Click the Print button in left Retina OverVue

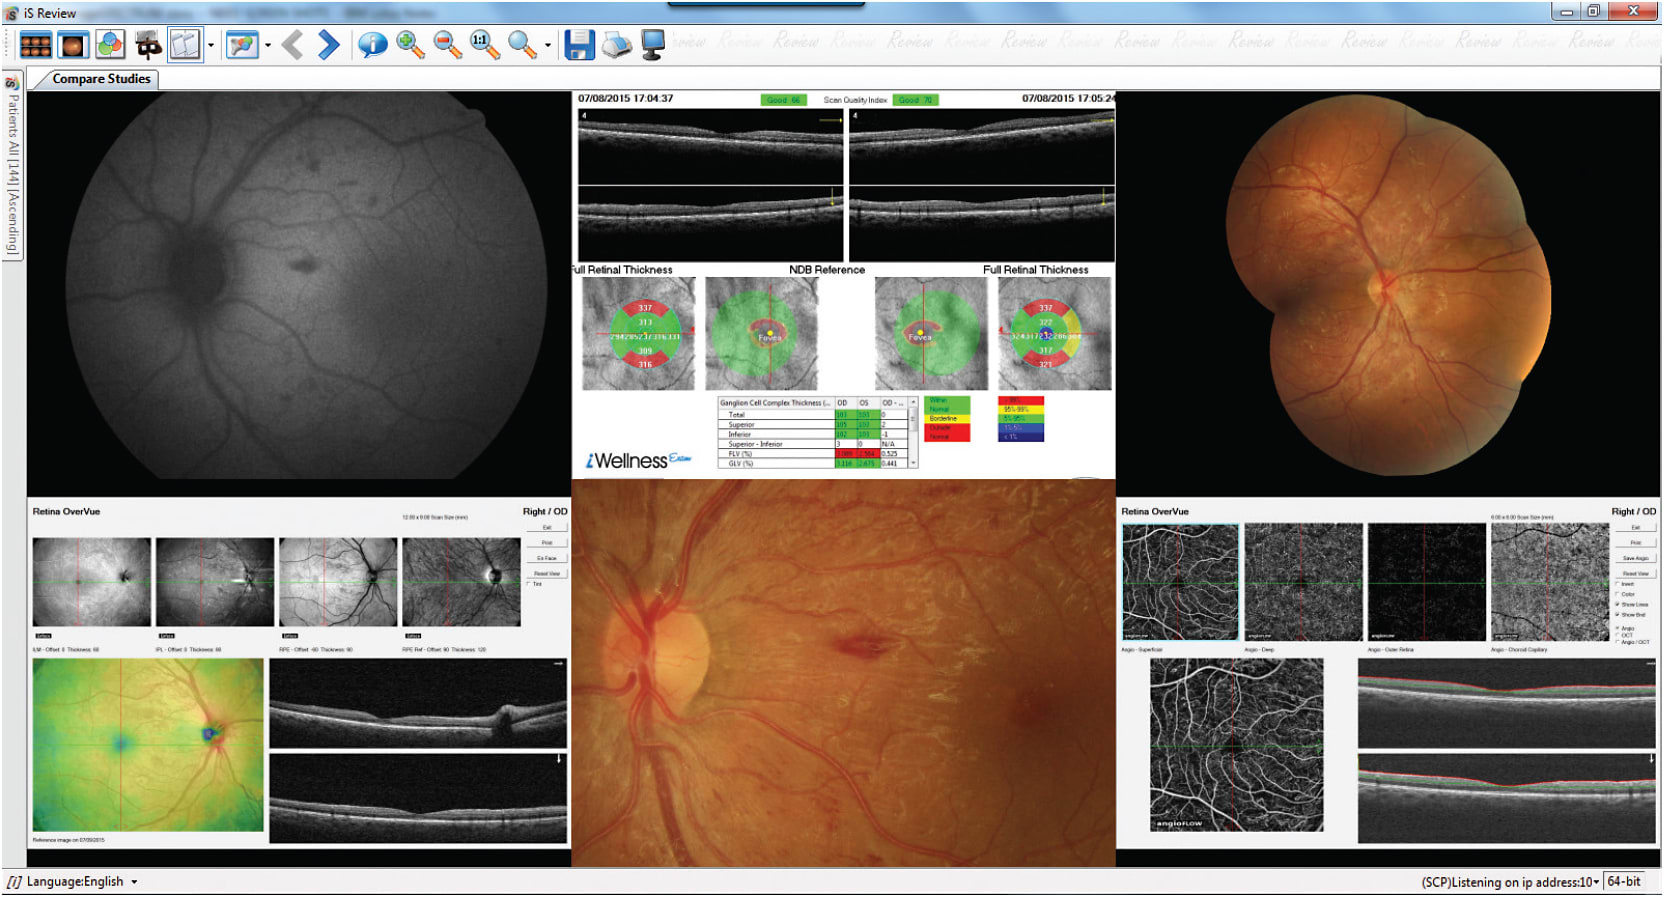point(547,543)
